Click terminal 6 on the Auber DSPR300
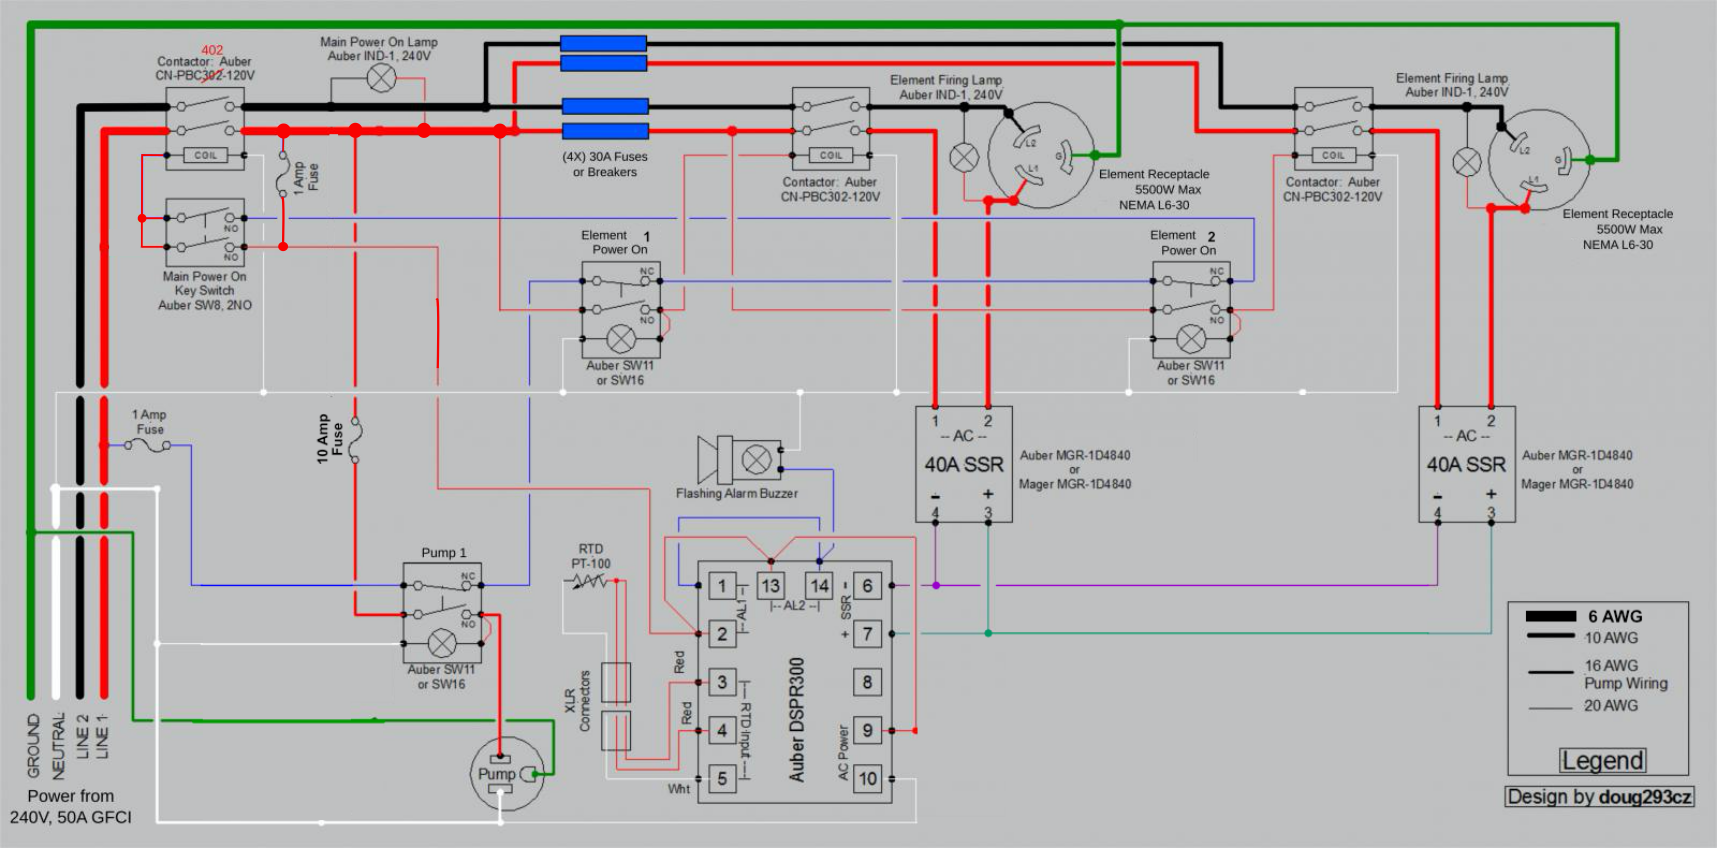The image size is (1717, 848). tap(867, 586)
